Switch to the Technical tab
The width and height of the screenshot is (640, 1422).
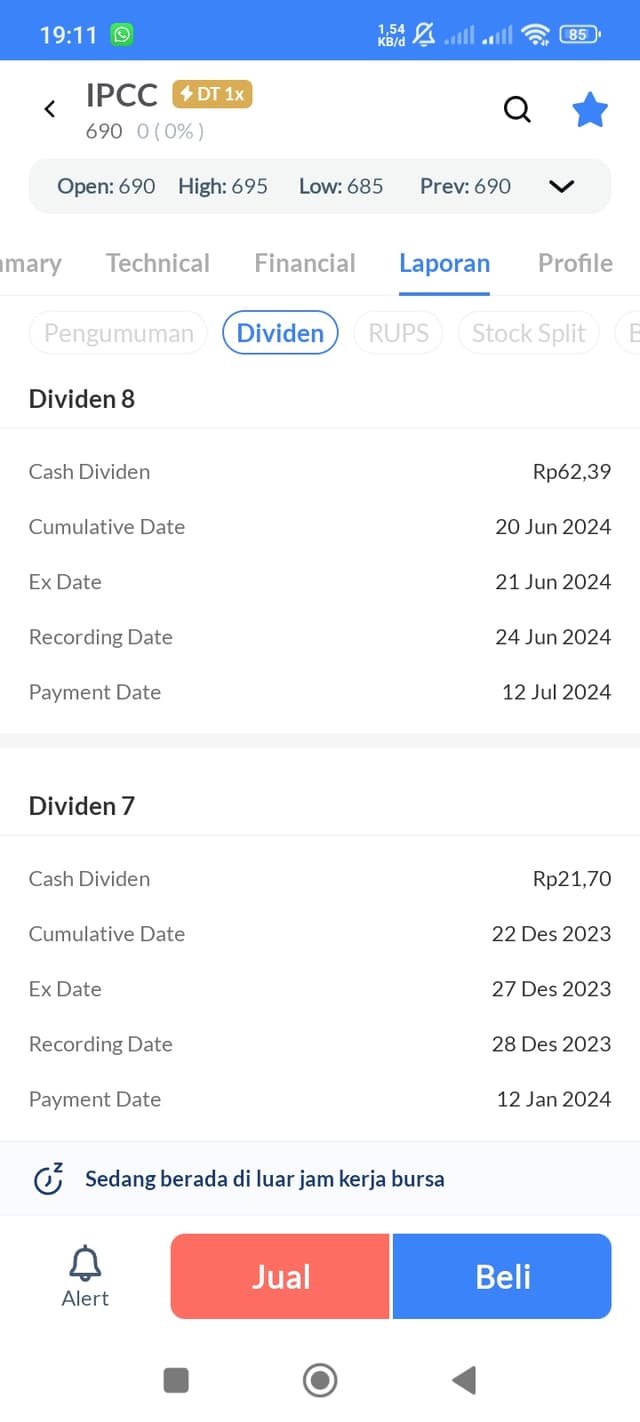[158, 263]
